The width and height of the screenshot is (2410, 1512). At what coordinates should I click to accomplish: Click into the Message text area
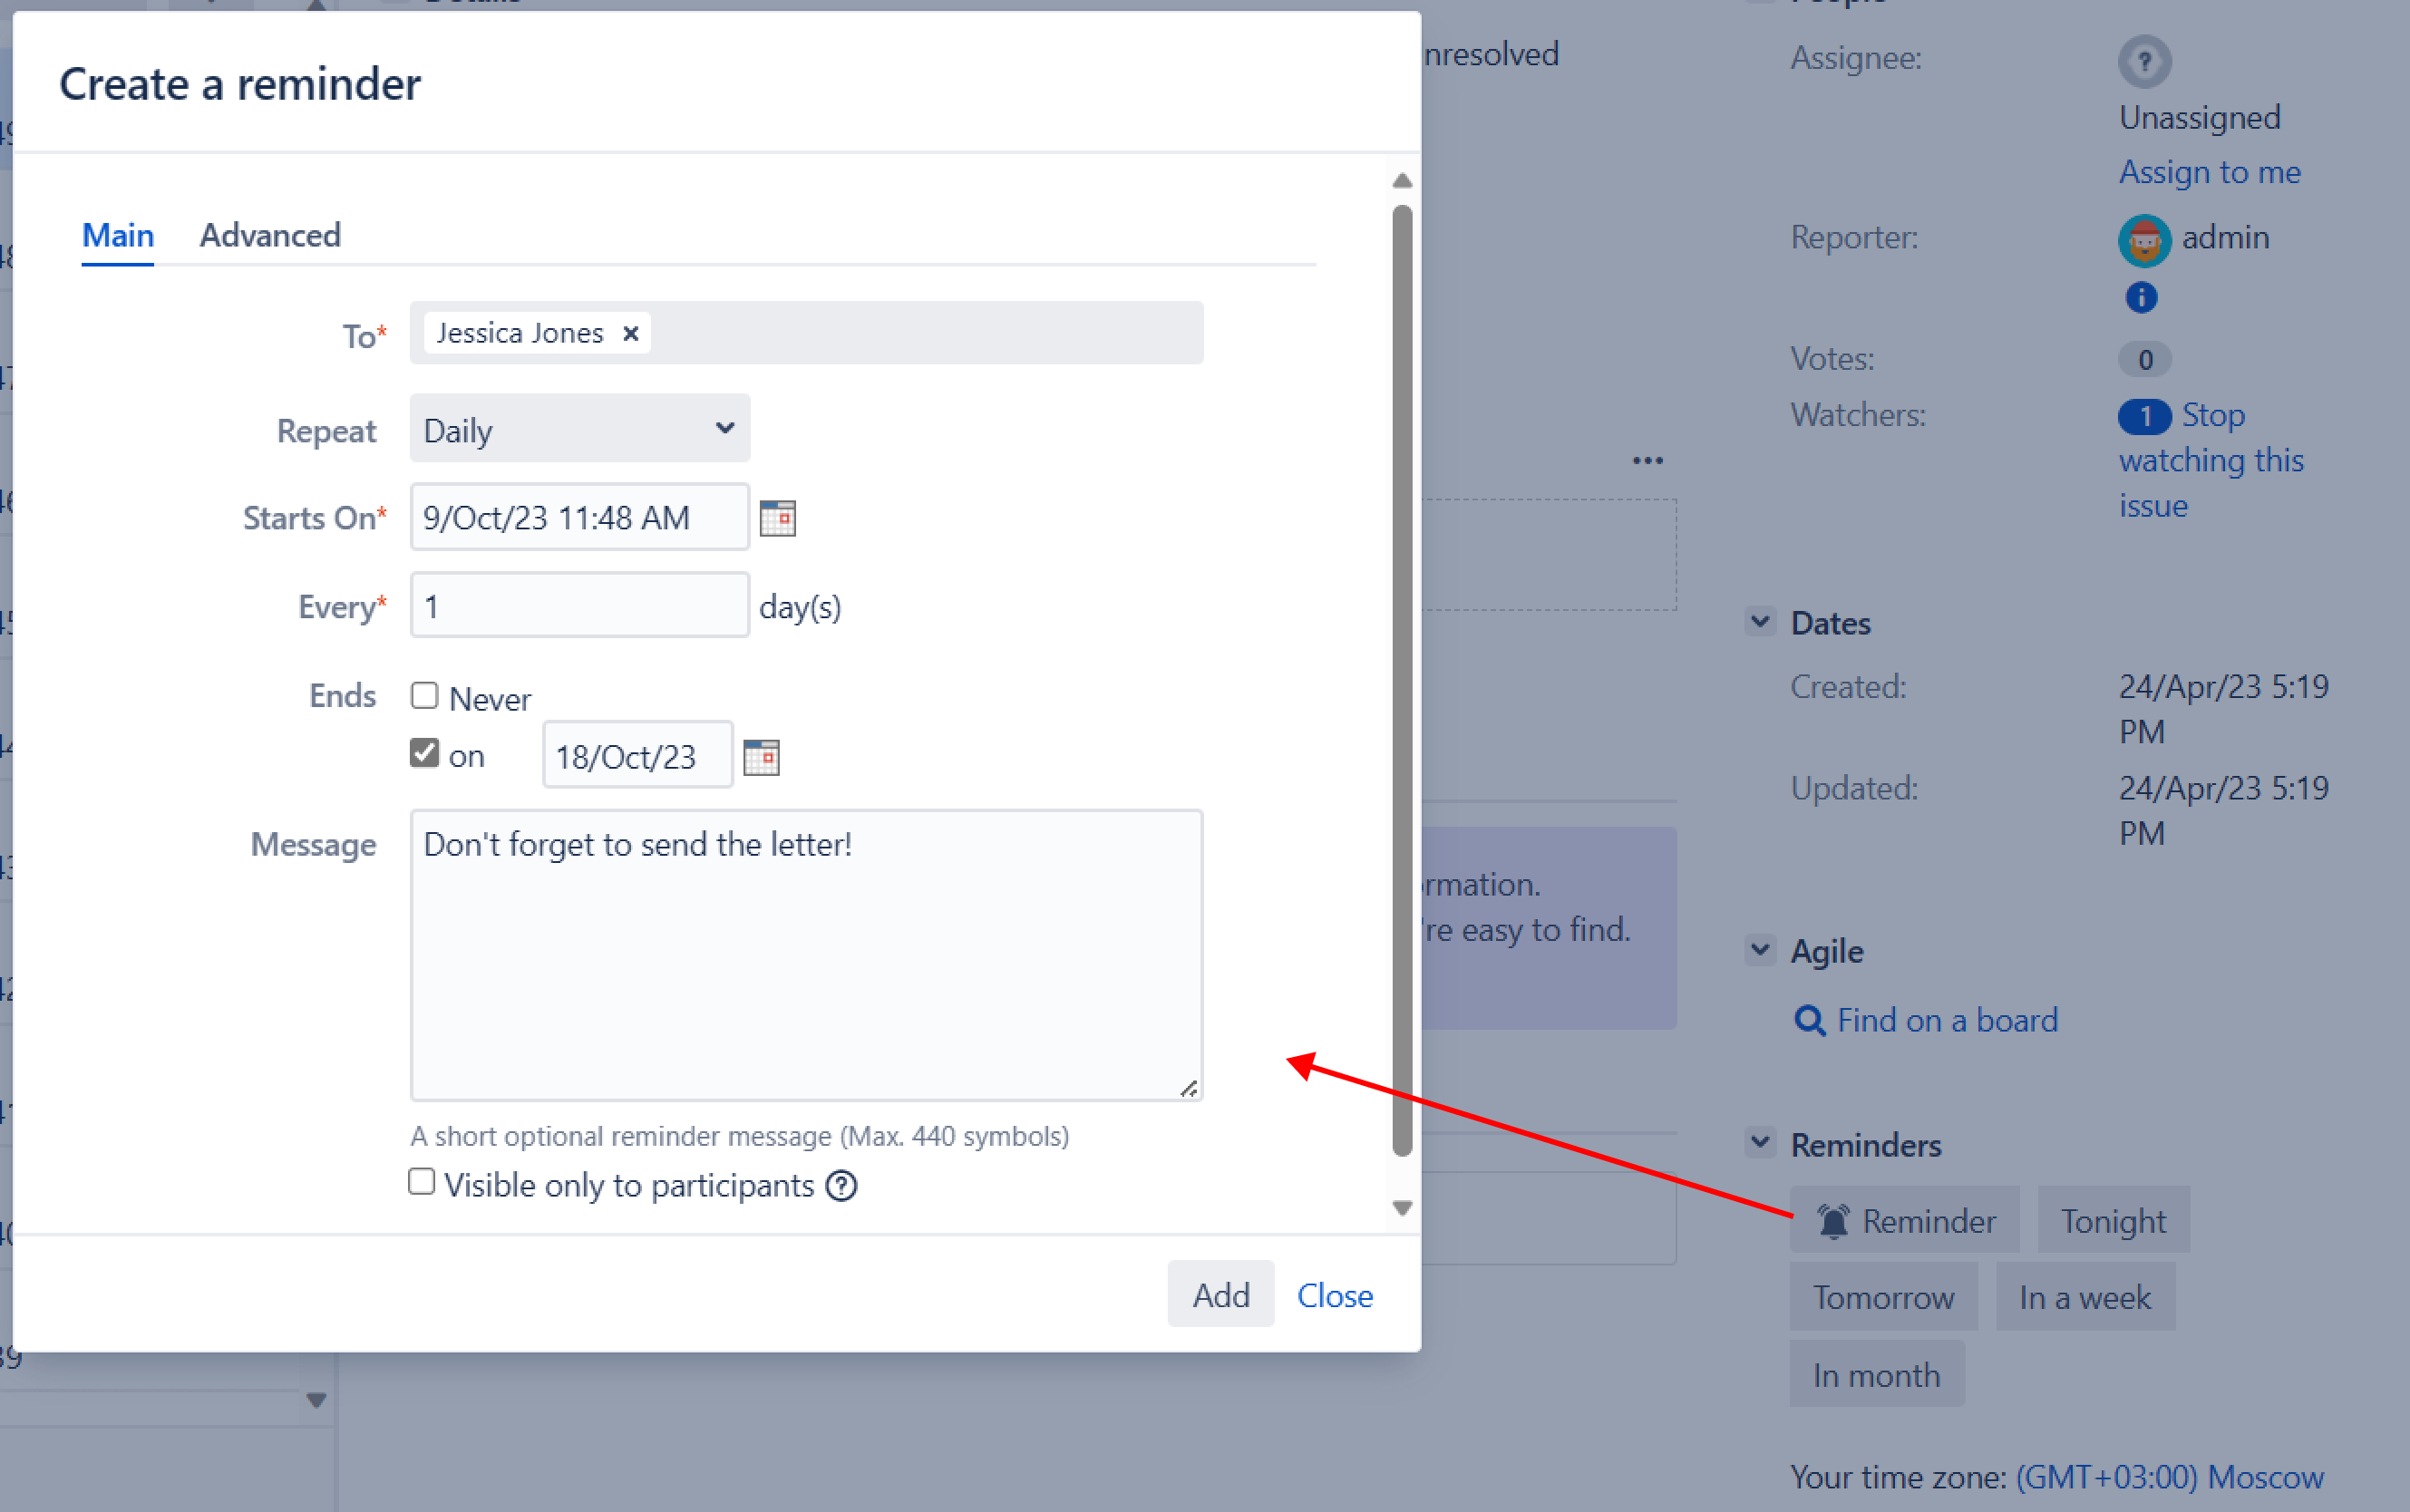(805, 955)
